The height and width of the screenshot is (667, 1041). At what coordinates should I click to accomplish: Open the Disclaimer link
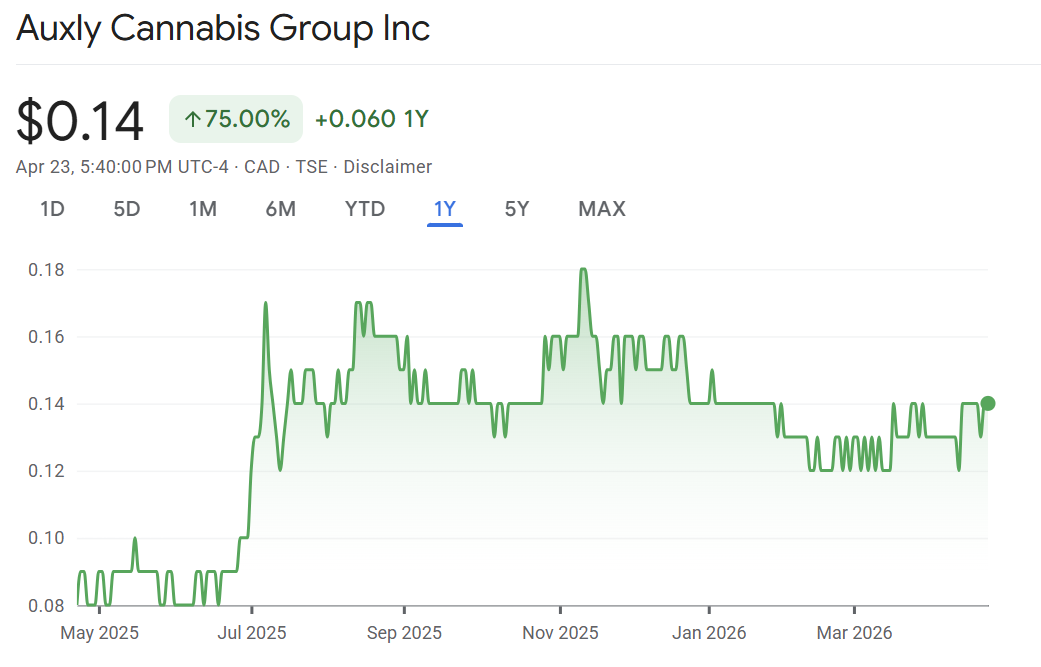[x=388, y=167]
